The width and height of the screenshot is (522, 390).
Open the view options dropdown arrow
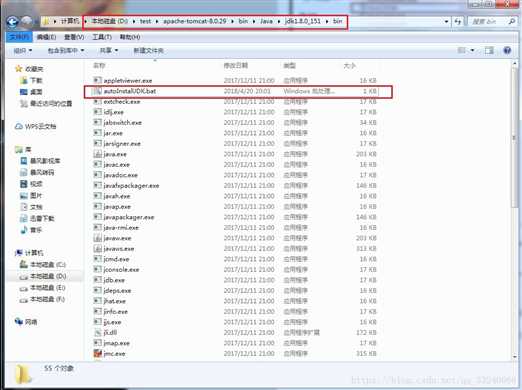(x=472, y=50)
